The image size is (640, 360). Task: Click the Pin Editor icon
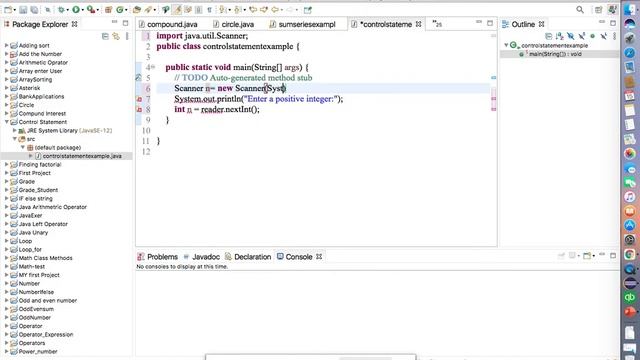308,10
